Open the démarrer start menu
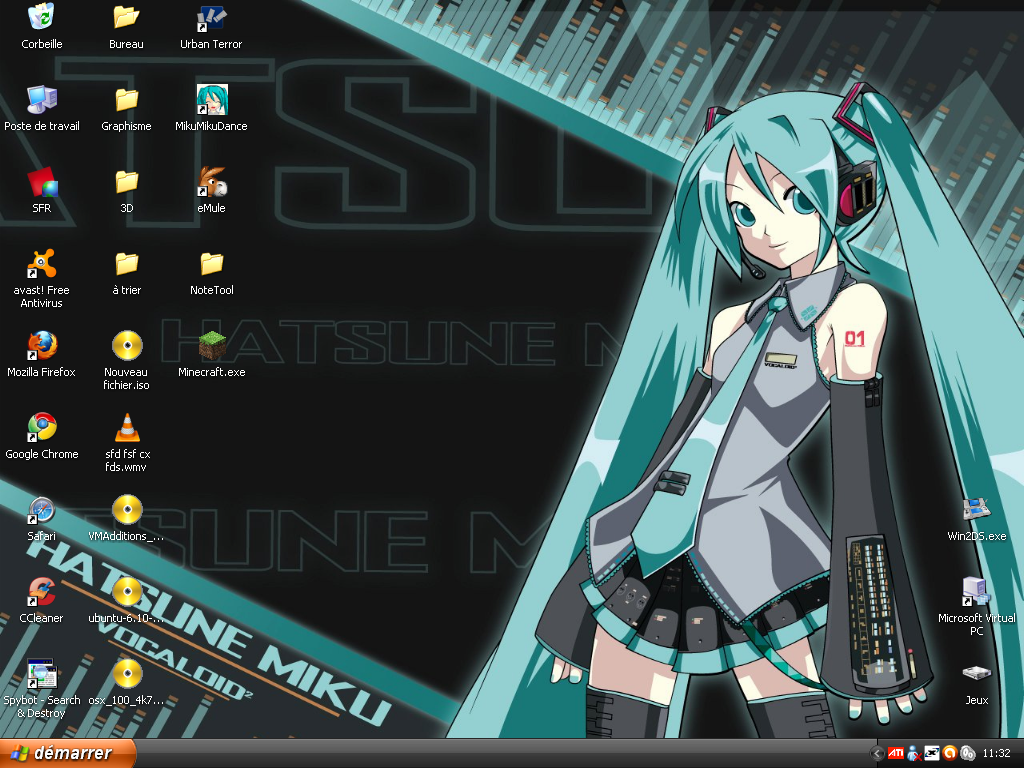1024x768 pixels. coord(68,754)
